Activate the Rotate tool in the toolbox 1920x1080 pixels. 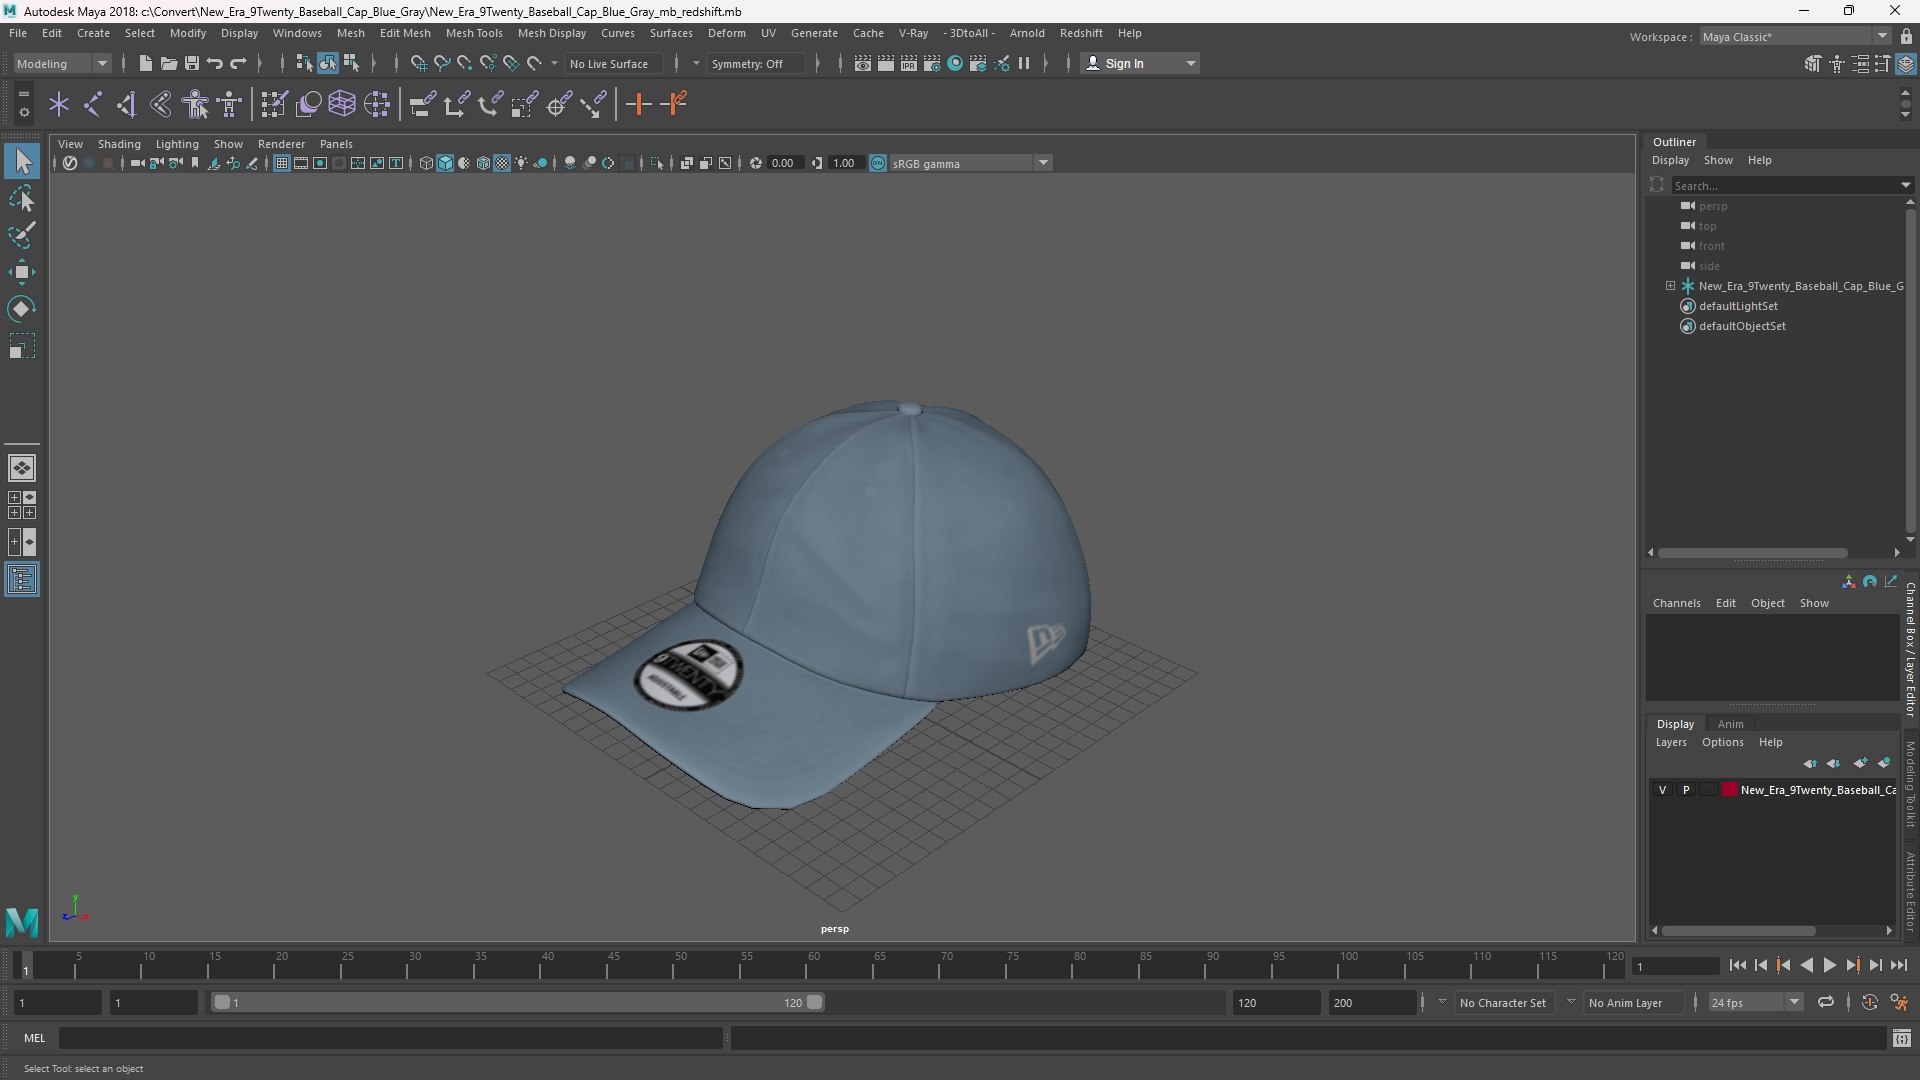click(x=22, y=309)
